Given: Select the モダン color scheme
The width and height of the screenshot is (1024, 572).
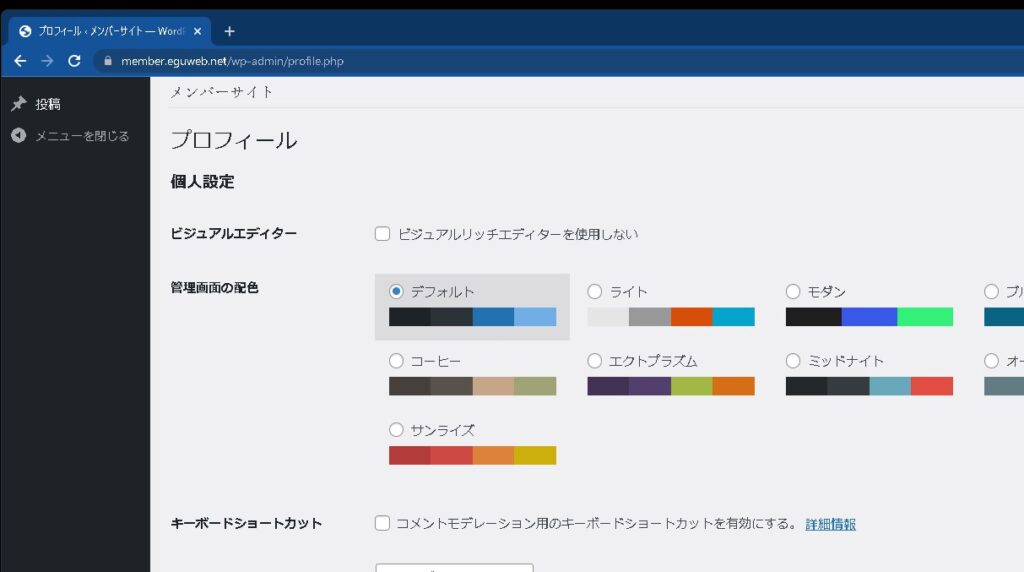Looking at the screenshot, I should coord(793,292).
